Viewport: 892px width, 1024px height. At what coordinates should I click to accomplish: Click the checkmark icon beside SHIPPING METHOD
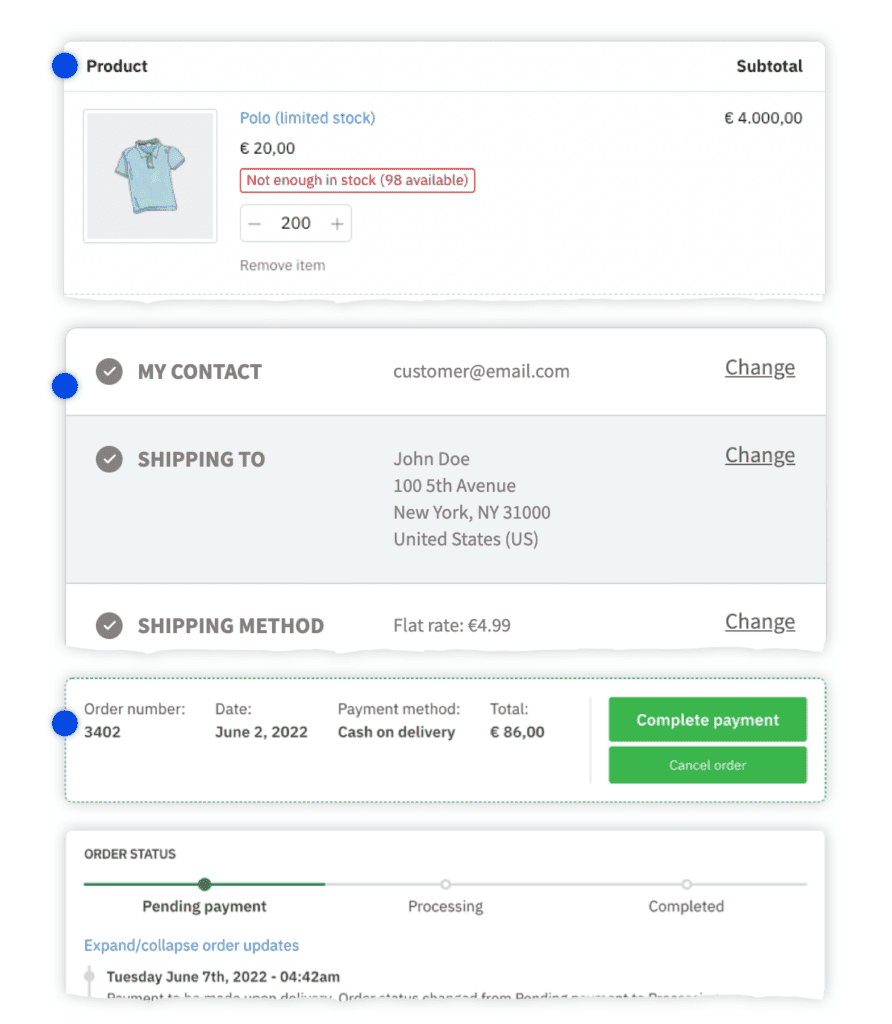coord(109,625)
